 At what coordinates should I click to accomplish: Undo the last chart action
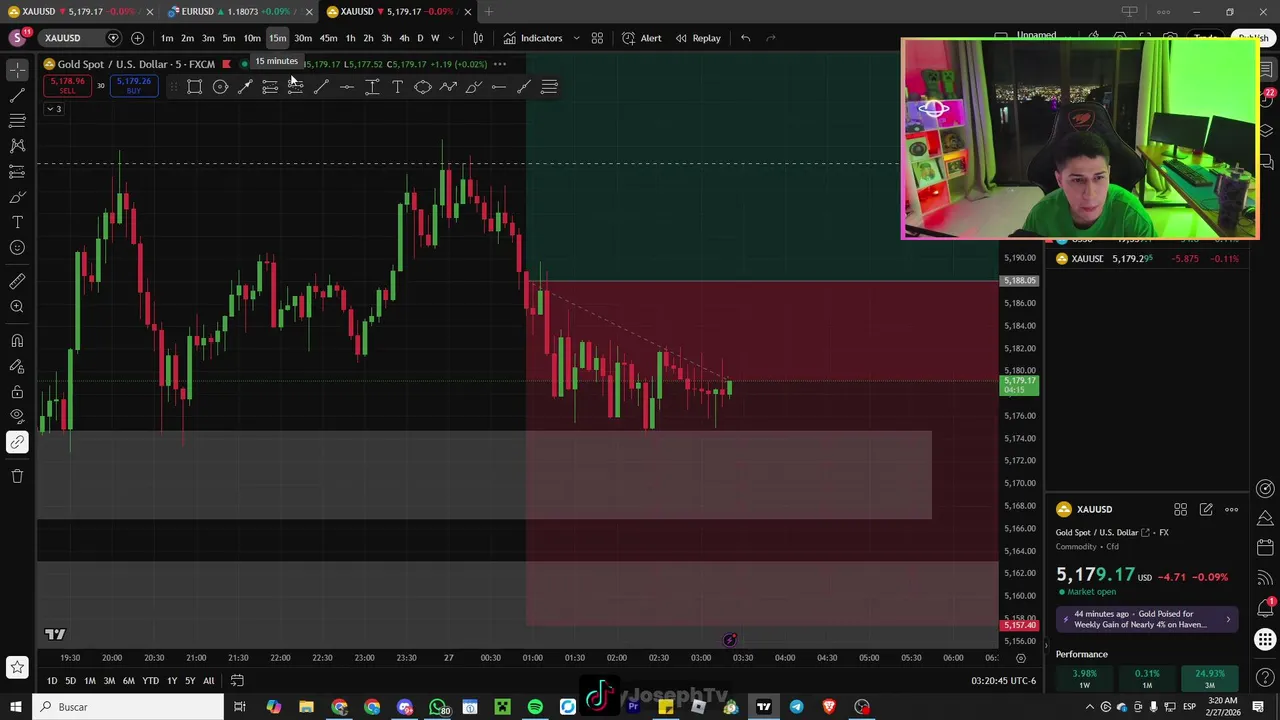(x=745, y=38)
